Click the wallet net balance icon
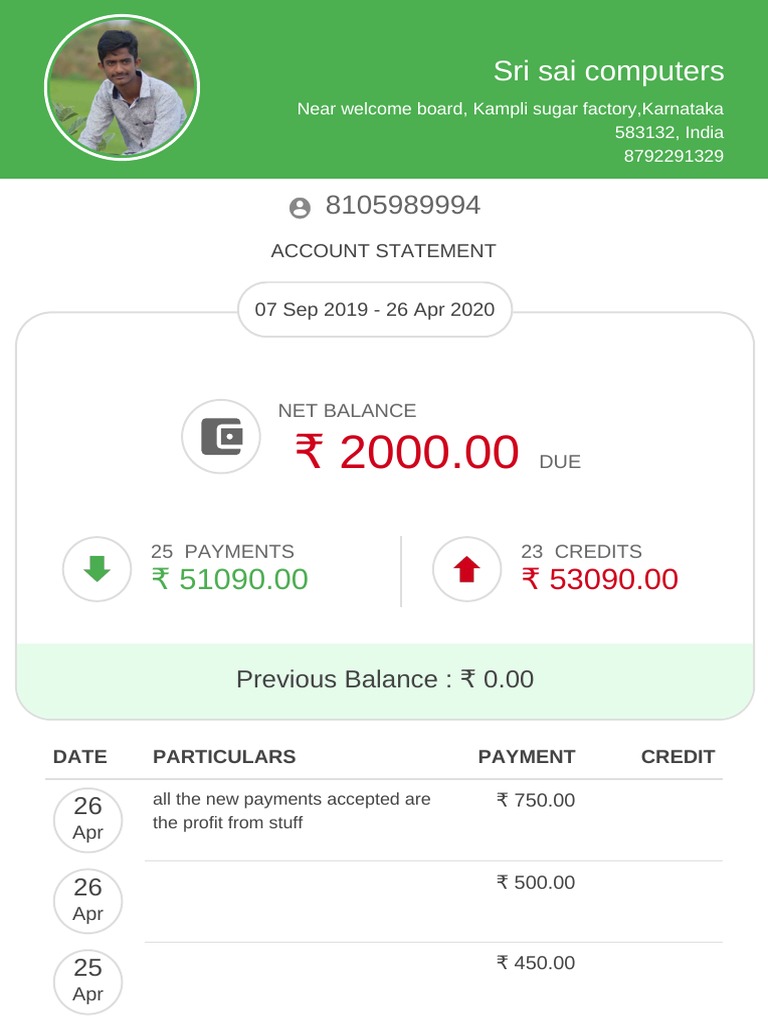Screen dimensions: 768x1024 221,437
